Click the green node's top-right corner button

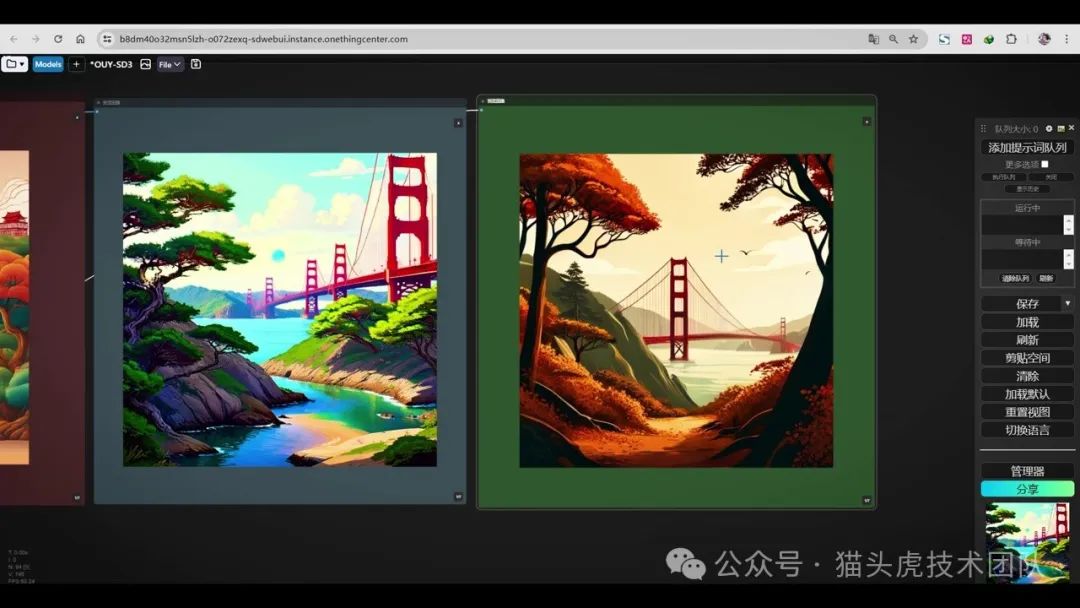[866, 121]
